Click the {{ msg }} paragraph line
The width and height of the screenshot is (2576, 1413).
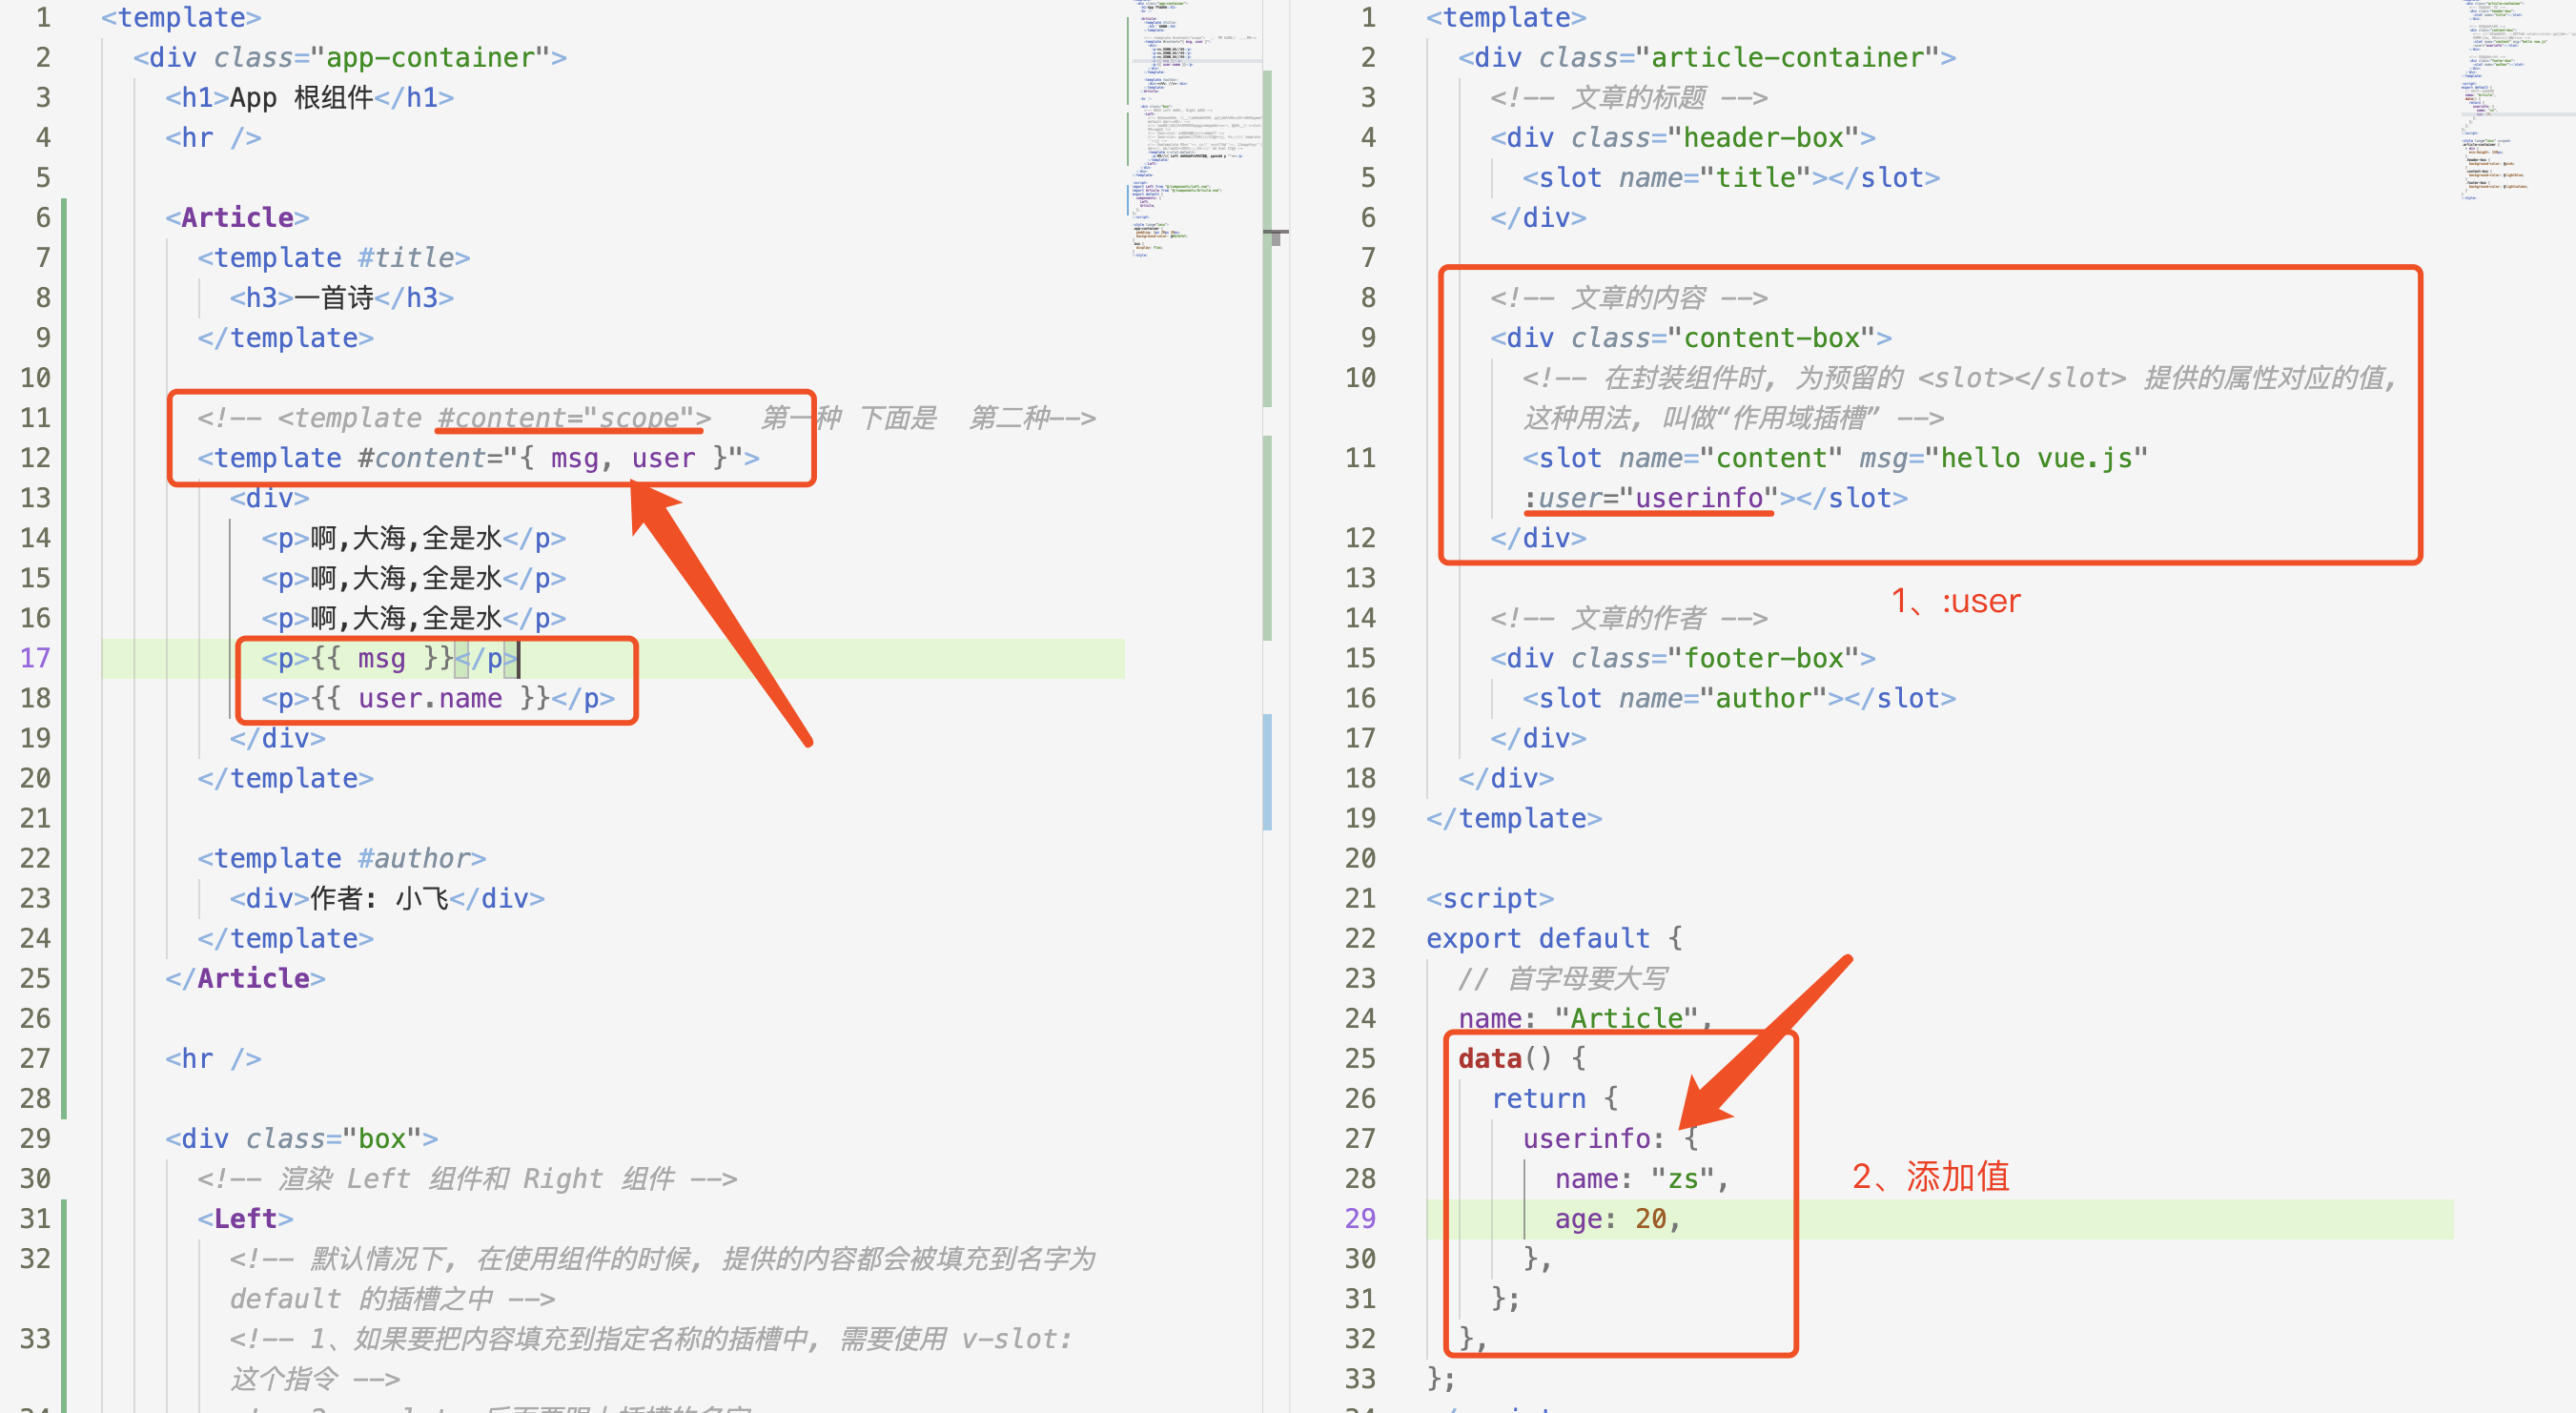(390, 658)
